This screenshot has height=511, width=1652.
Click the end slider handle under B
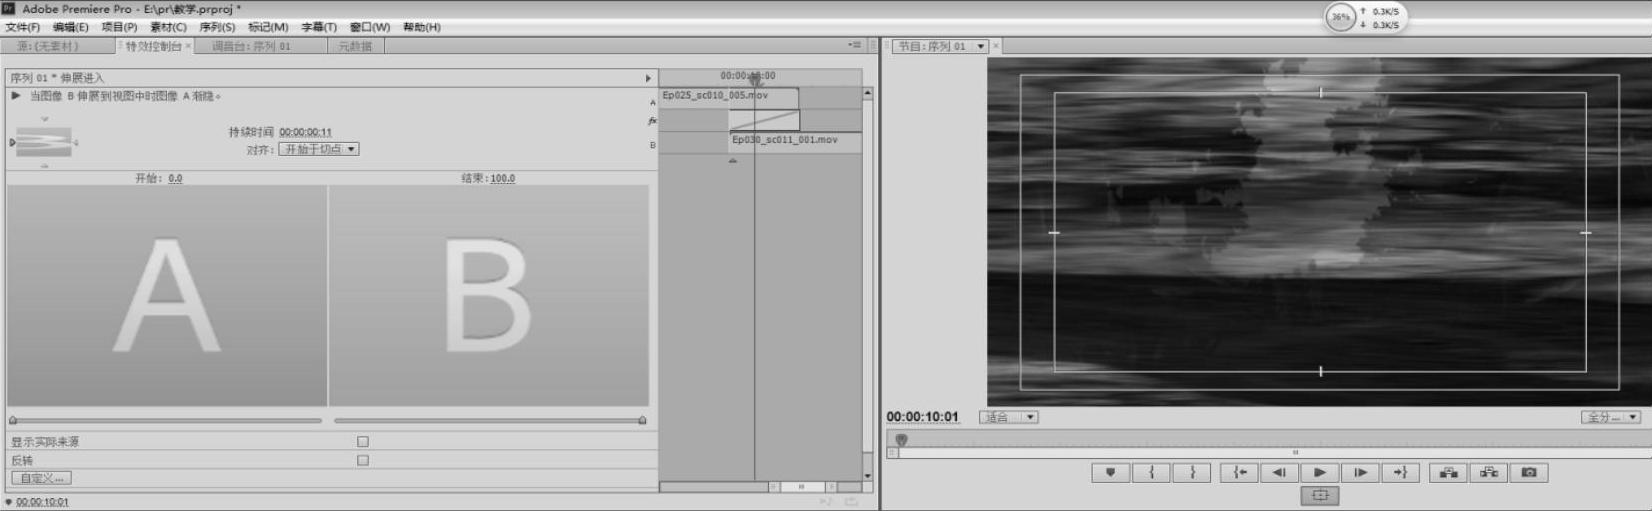tap(642, 420)
